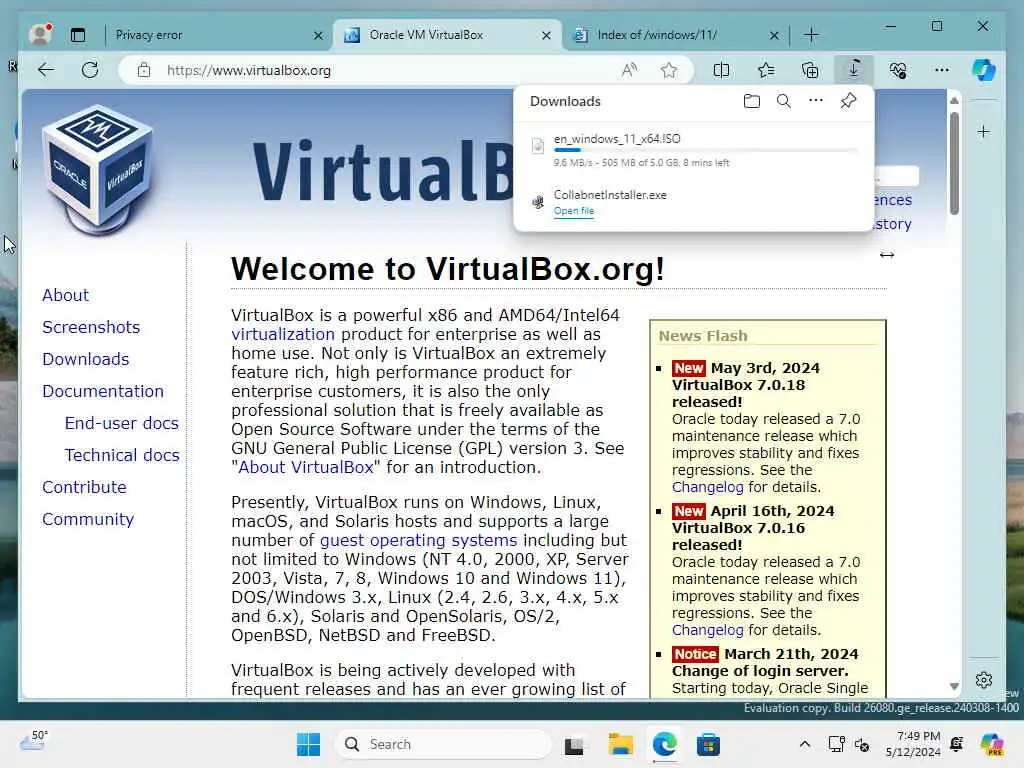Open downloads folder from Downloads panel

click(x=752, y=101)
